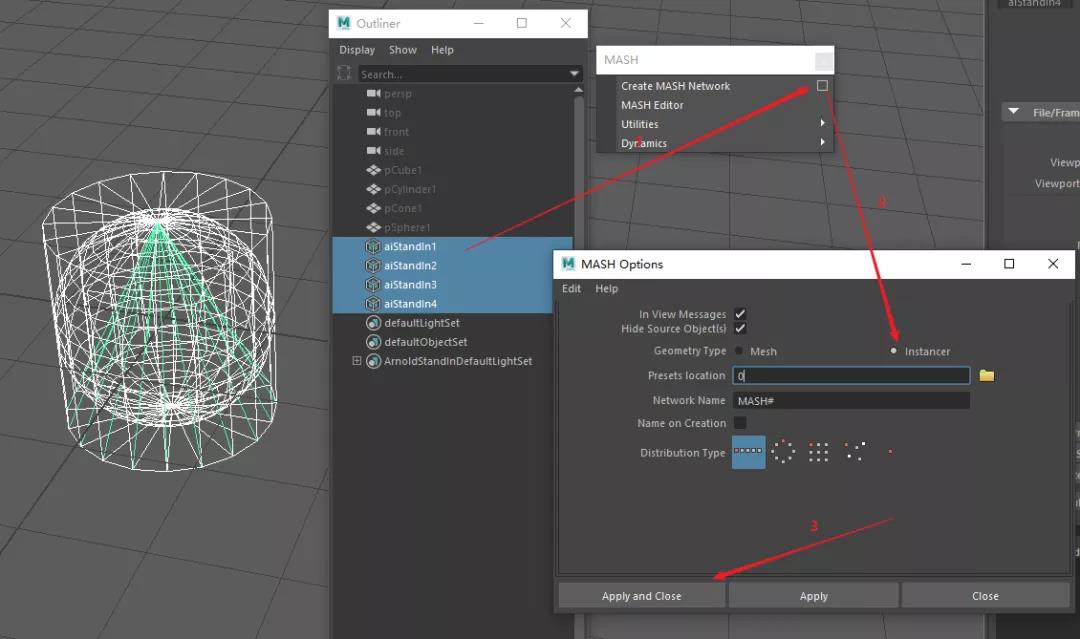Screen dimensions: 1080x639
Task: Expand the ArnoldStandInDefaultLightSet tree node
Action: click(357, 360)
